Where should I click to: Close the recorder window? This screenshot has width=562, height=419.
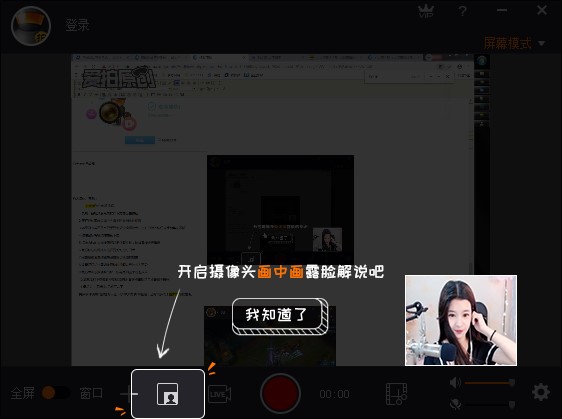[542, 10]
